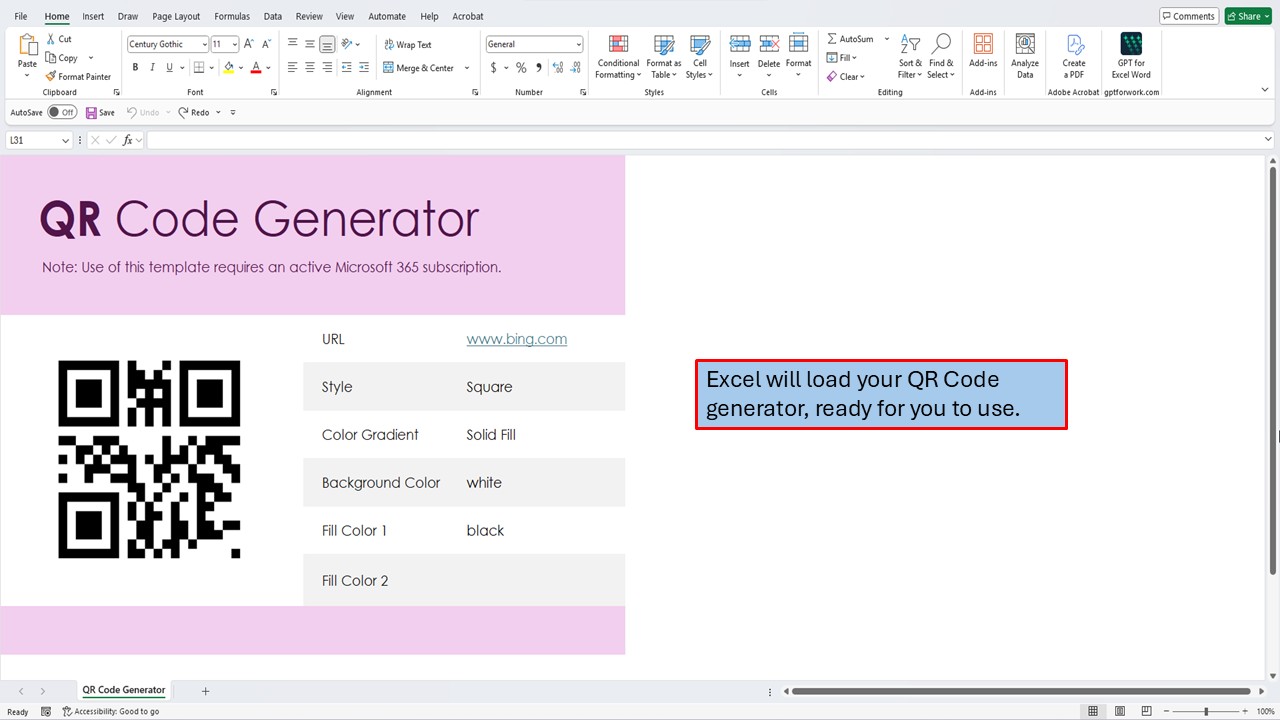Image resolution: width=1280 pixels, height=720 pixels.
Task: Open the Review menu tab
Action: click(x=309, y=16)
